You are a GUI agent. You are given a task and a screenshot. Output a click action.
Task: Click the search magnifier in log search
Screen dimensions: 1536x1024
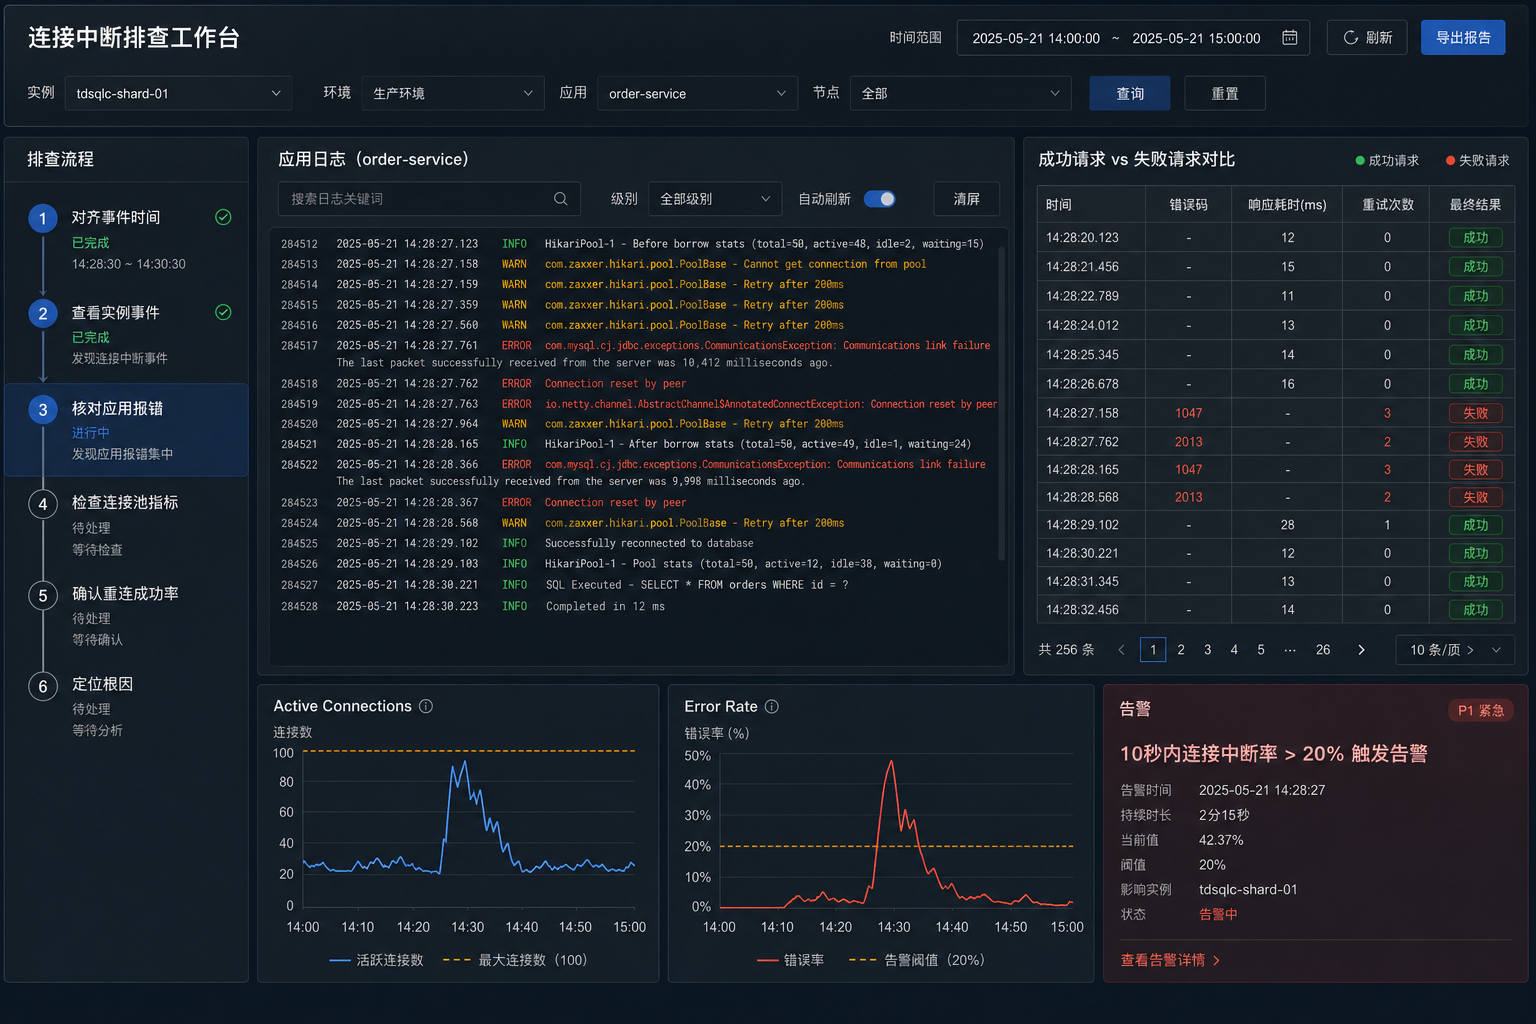click(561, 199)
